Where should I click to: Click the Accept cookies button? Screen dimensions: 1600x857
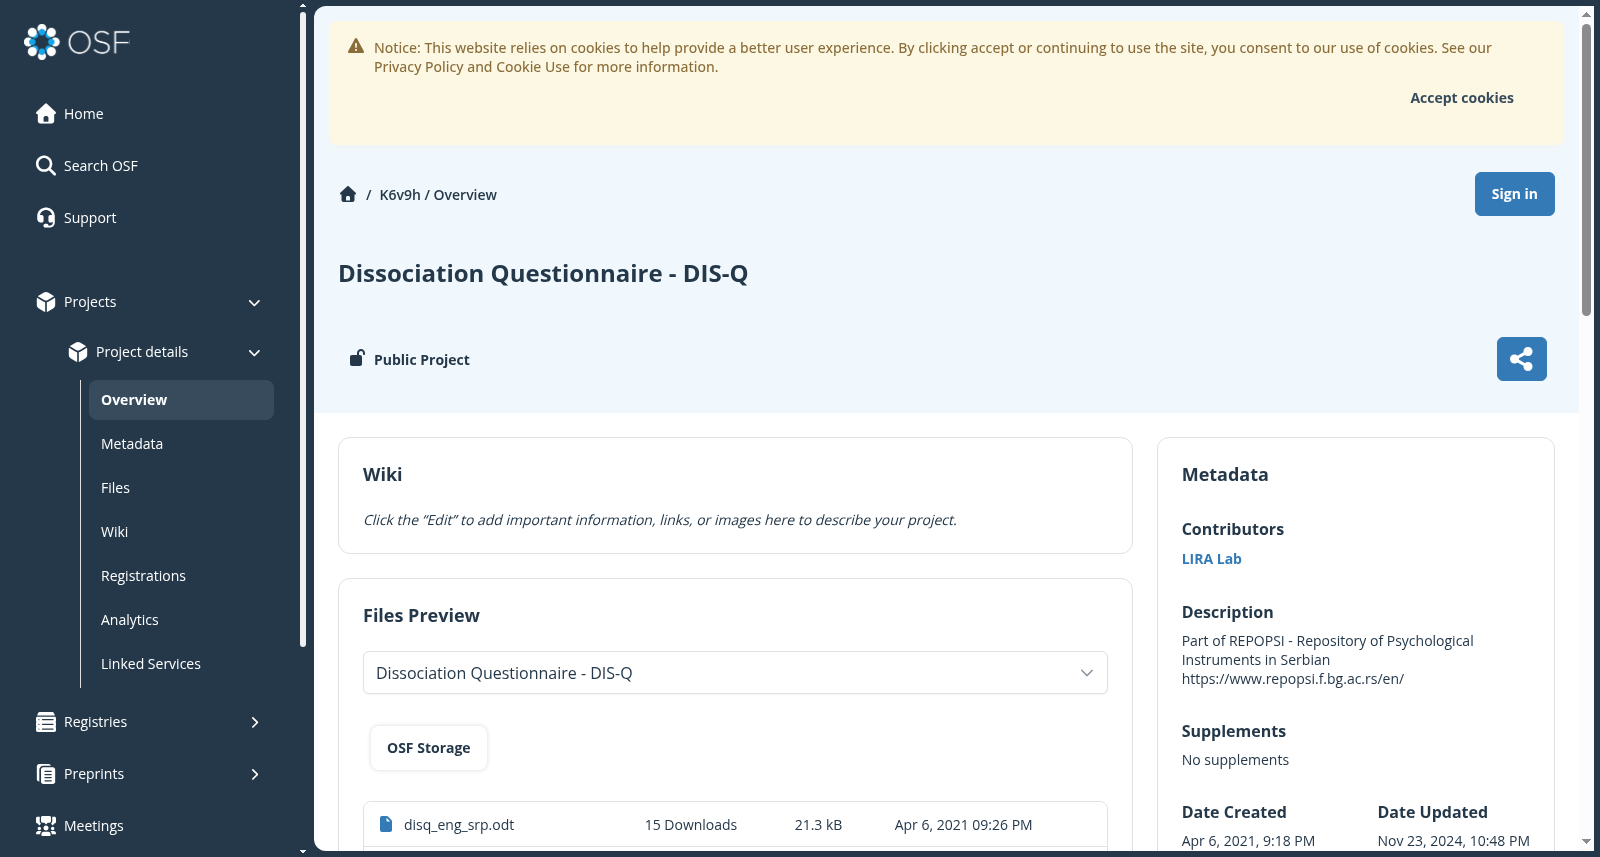(1461, 98)
